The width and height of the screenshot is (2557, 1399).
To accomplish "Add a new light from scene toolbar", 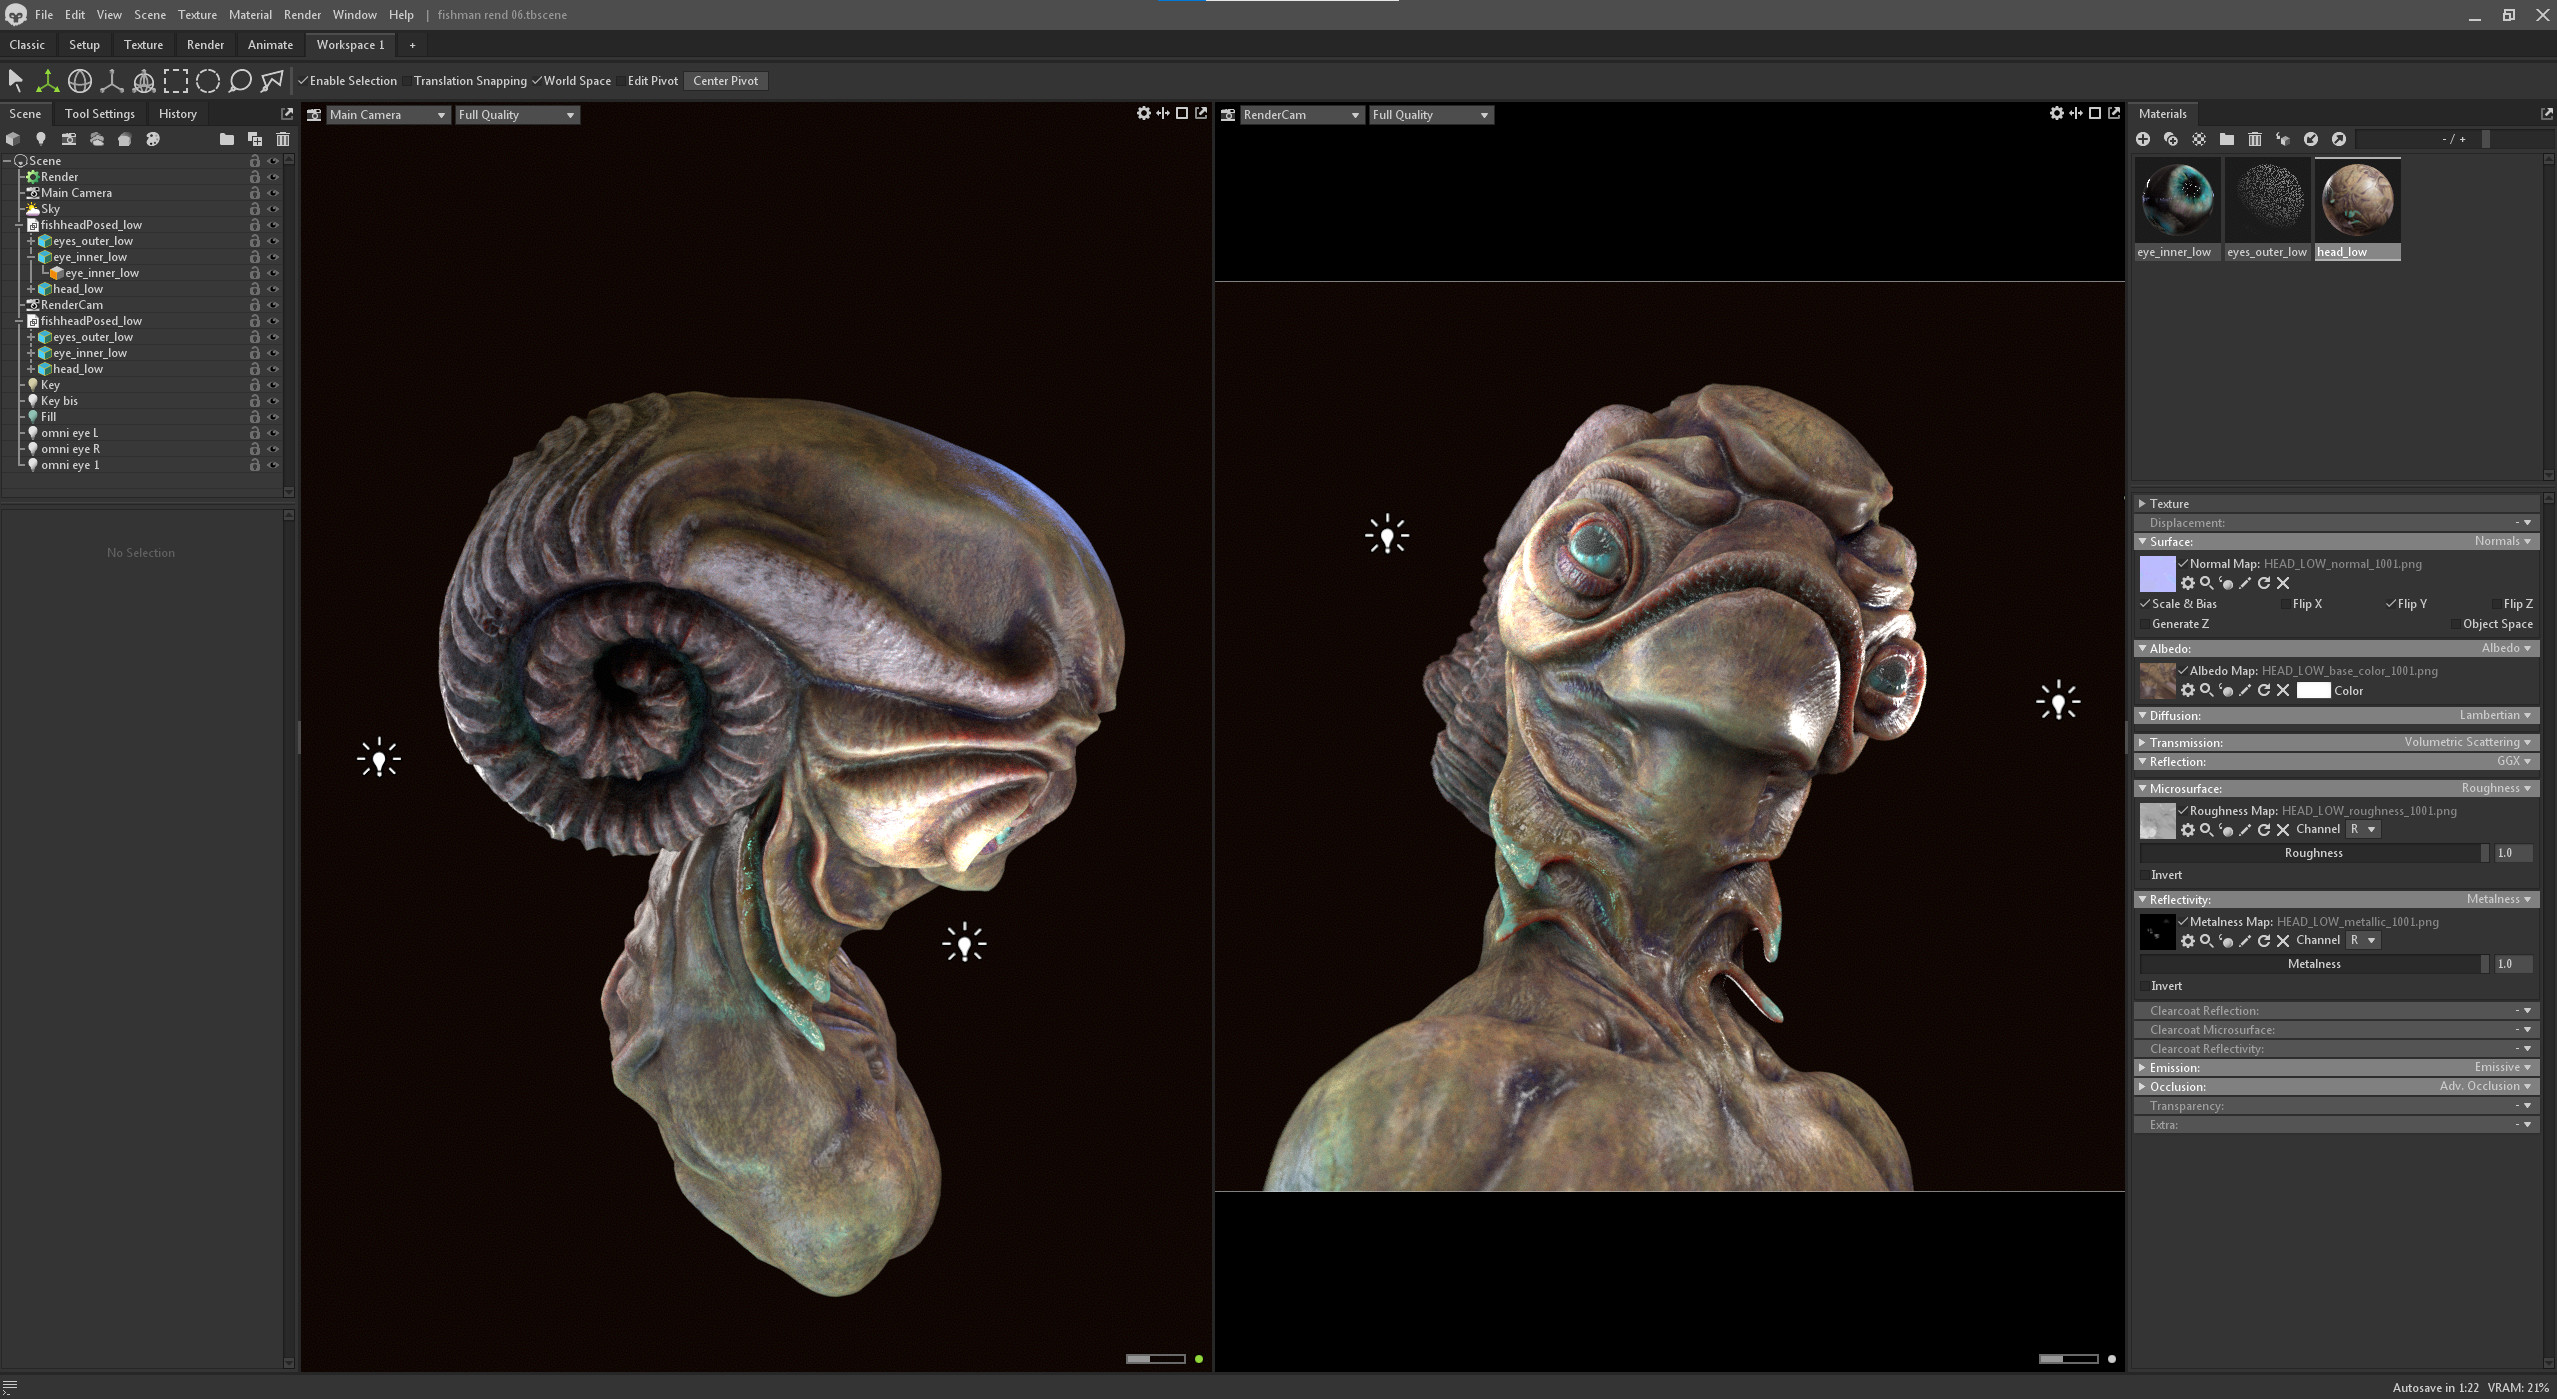I will (x=41, y=139).
